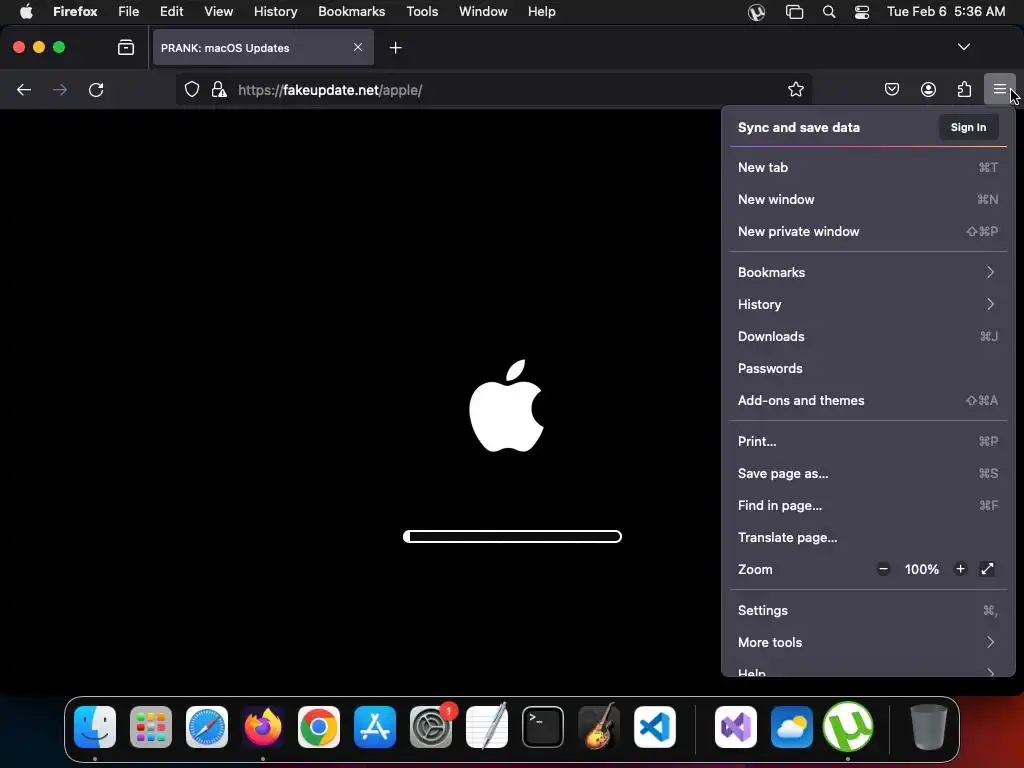Choose Find in page...
Image resolution: width=1024 pixels, height=768 pixels.
pos(868,505)
